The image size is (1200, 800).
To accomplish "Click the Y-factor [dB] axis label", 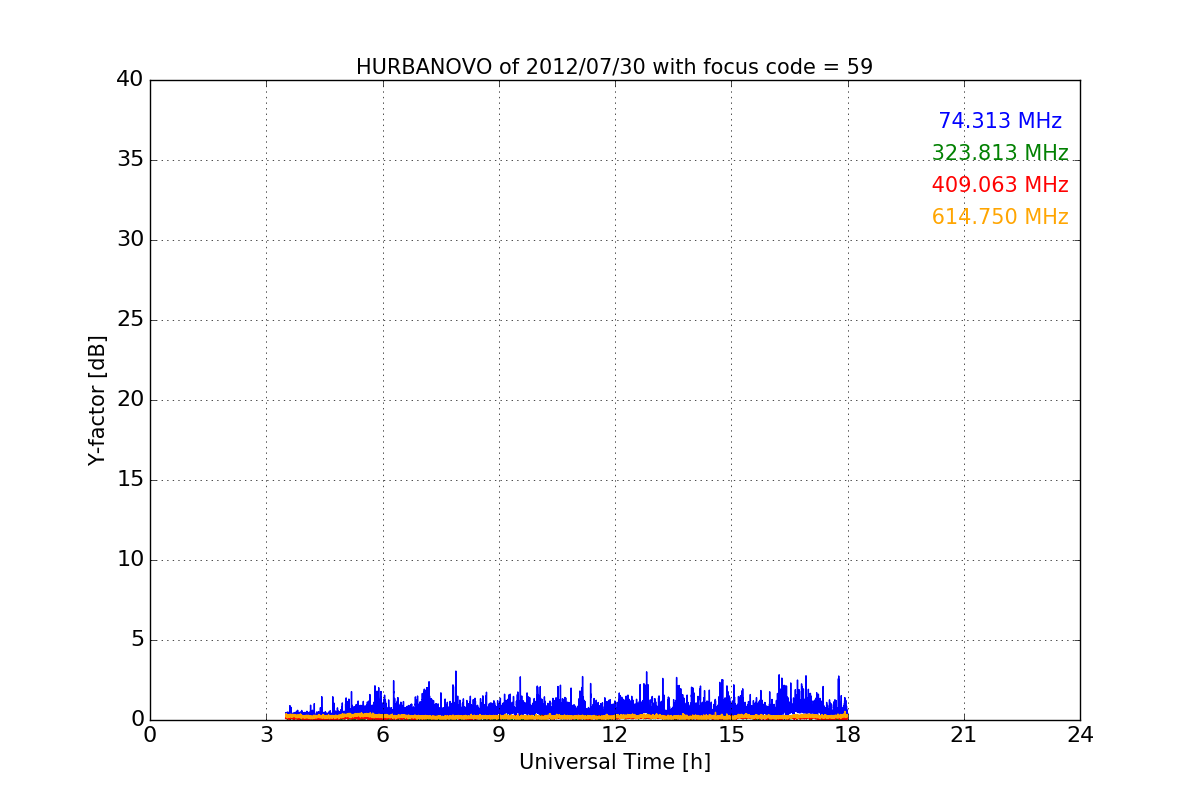I will (97, 400).
